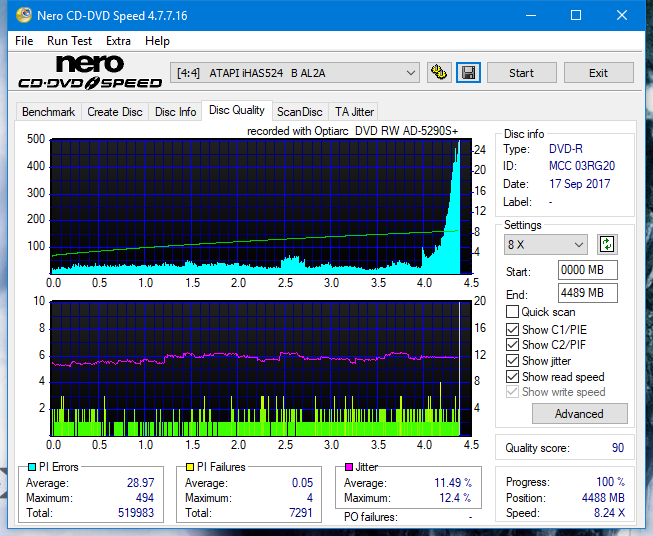Click the save floppy disk icon
The height and width of the screenshot is (536, 653).
coord(468,73)
